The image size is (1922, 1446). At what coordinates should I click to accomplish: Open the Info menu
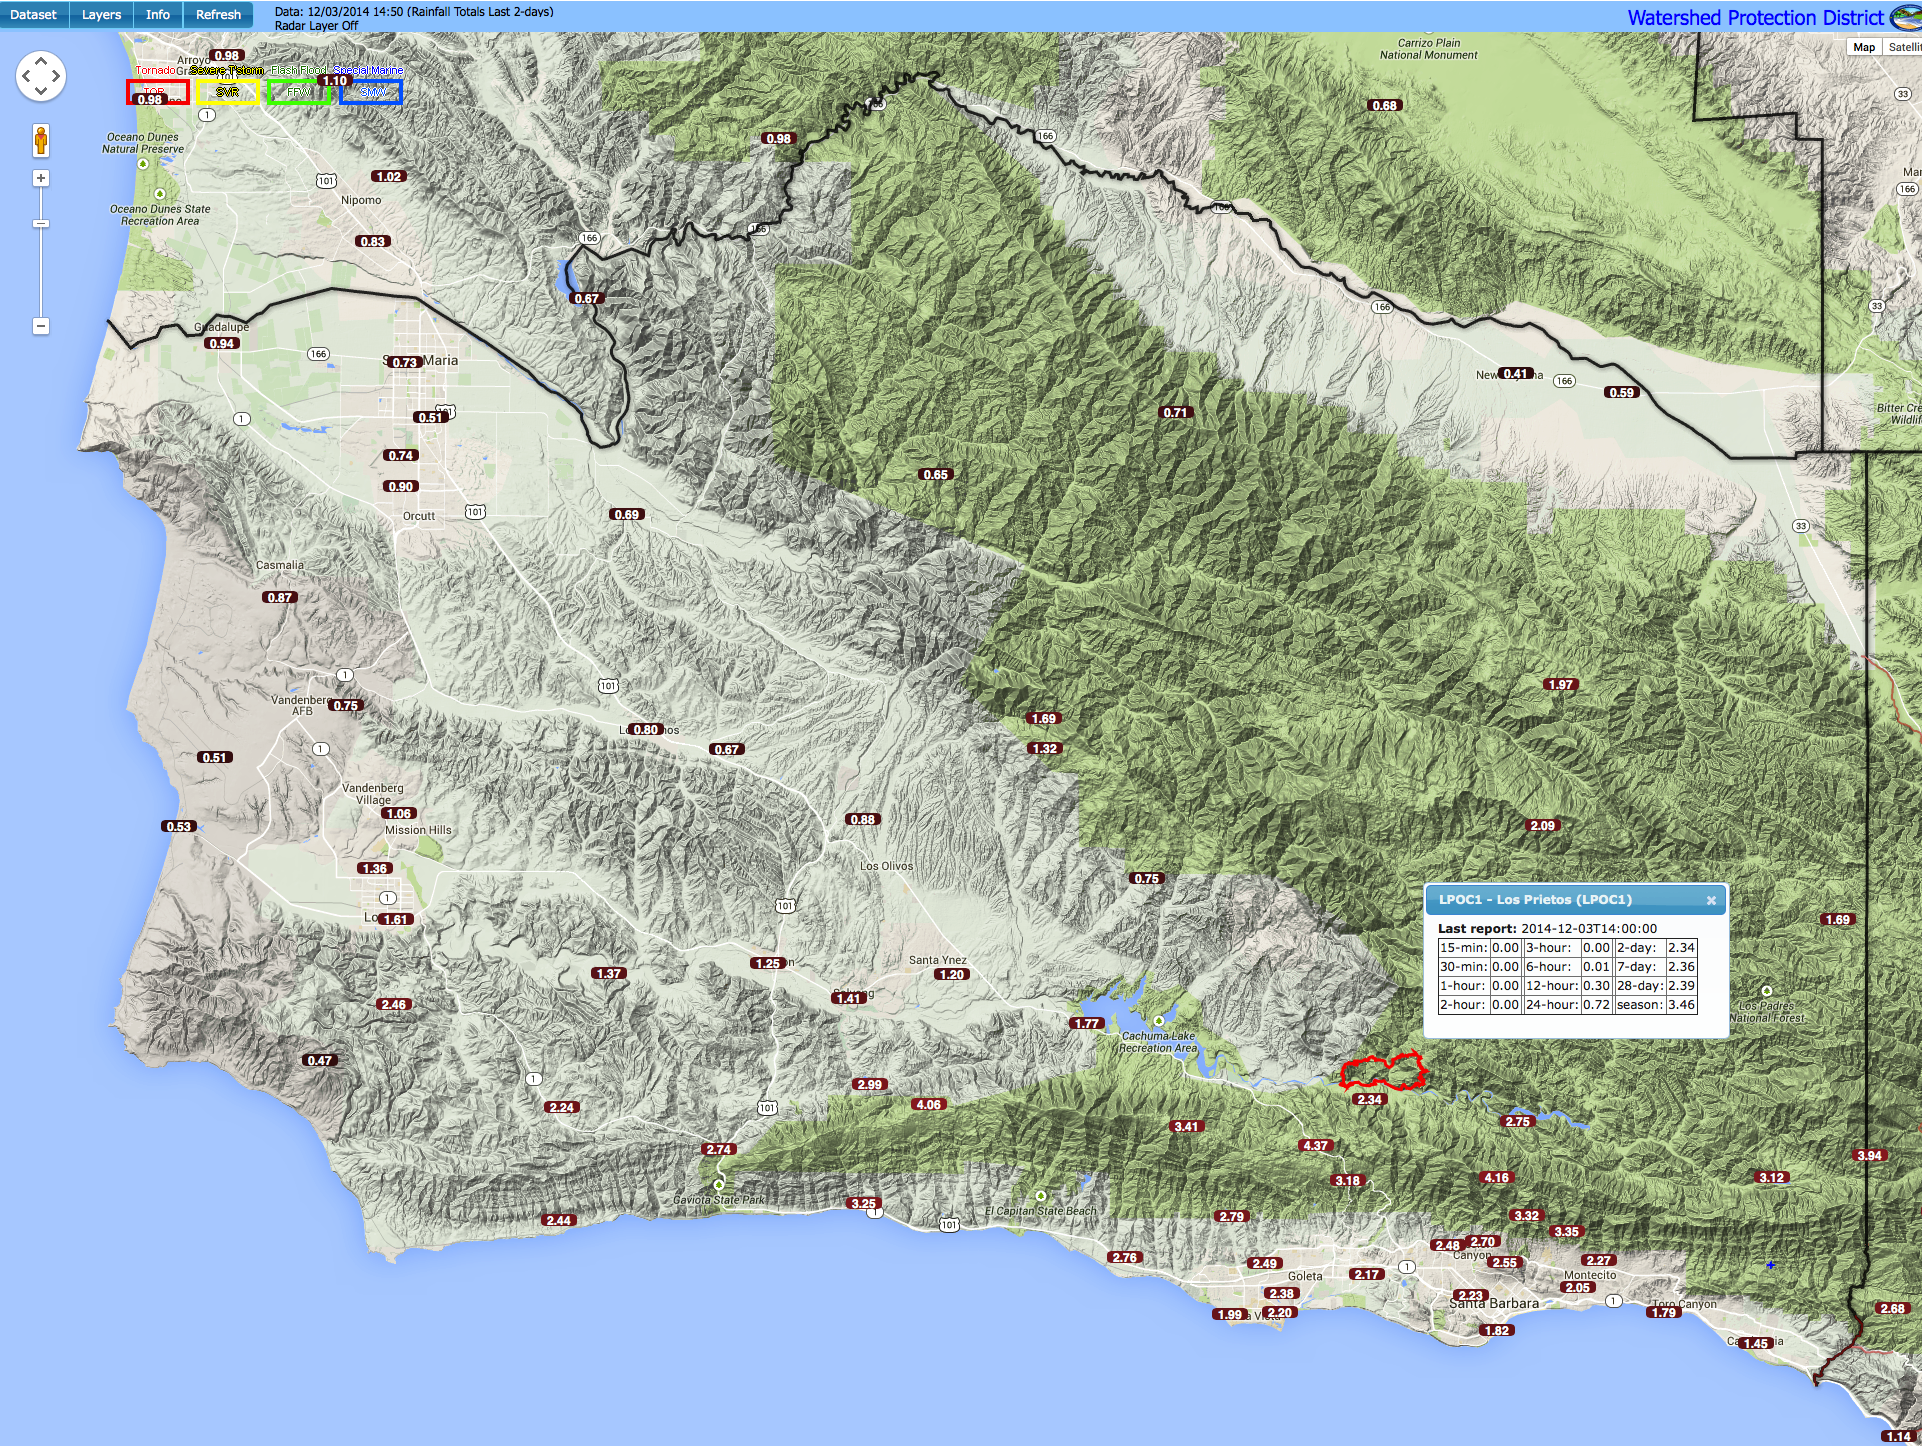coord(157,14)
